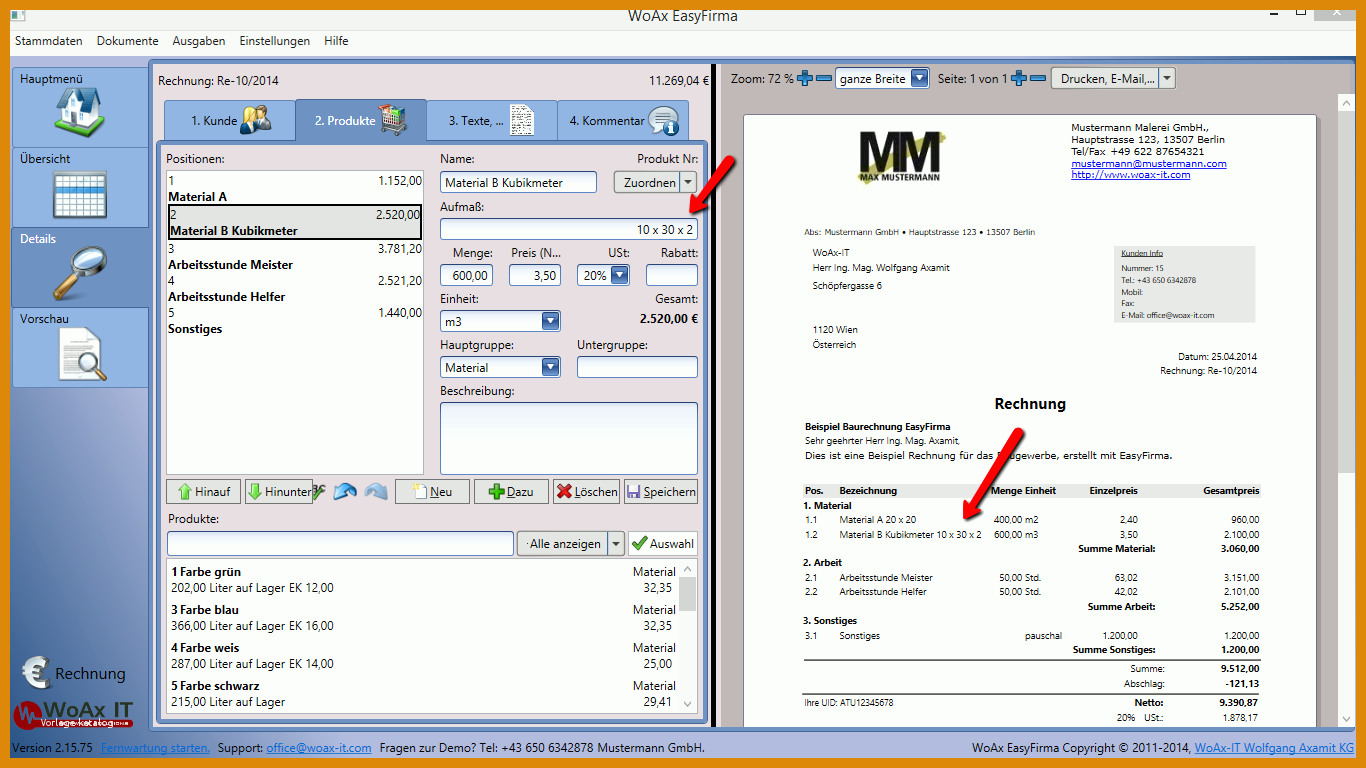Click the Euro Rechnung icon
1366x768 pixels.
(x=37, y=673)
